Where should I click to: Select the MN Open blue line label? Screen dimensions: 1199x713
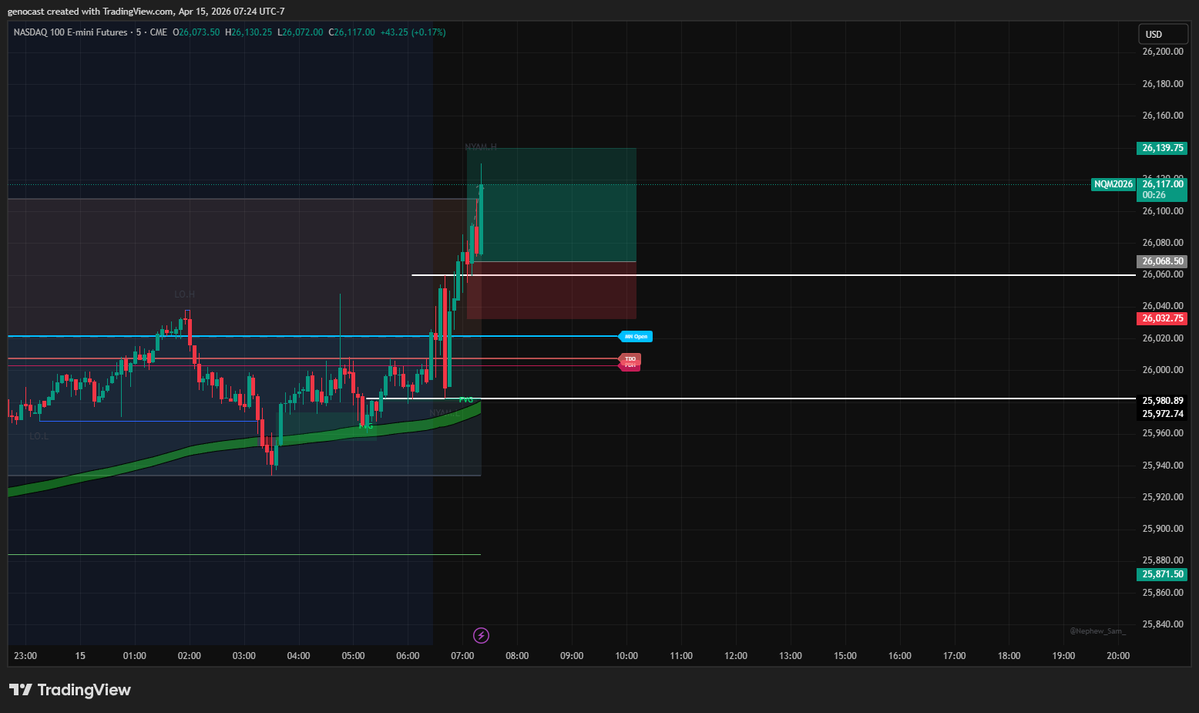tap(635, 337)
